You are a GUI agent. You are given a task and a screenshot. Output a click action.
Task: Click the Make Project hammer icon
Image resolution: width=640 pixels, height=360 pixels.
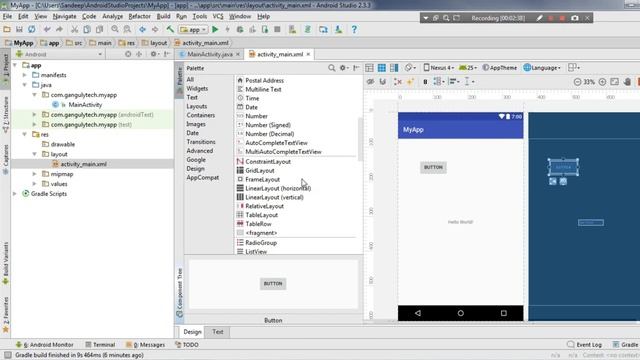[170, 29]
